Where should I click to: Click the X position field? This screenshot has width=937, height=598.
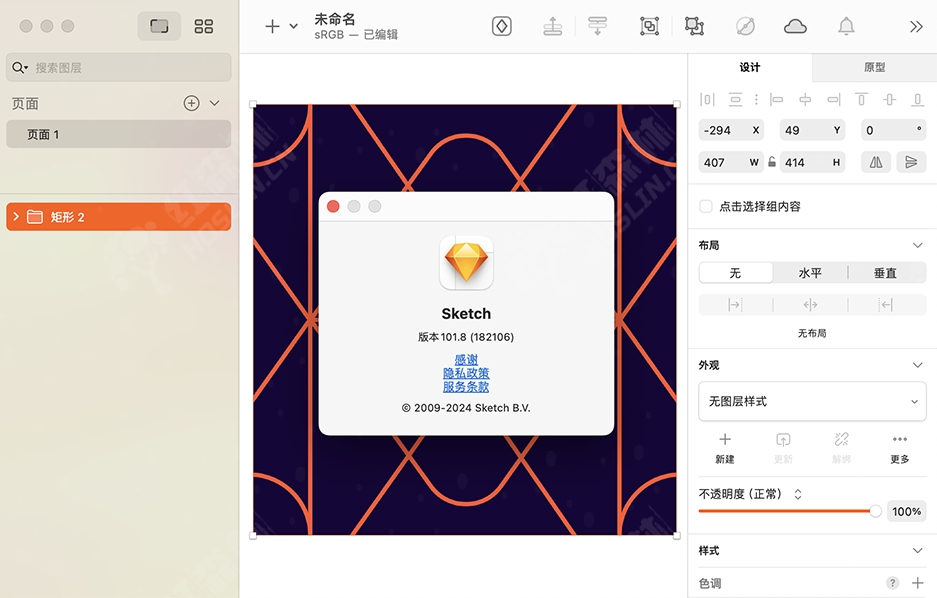(x=731, y=130)
